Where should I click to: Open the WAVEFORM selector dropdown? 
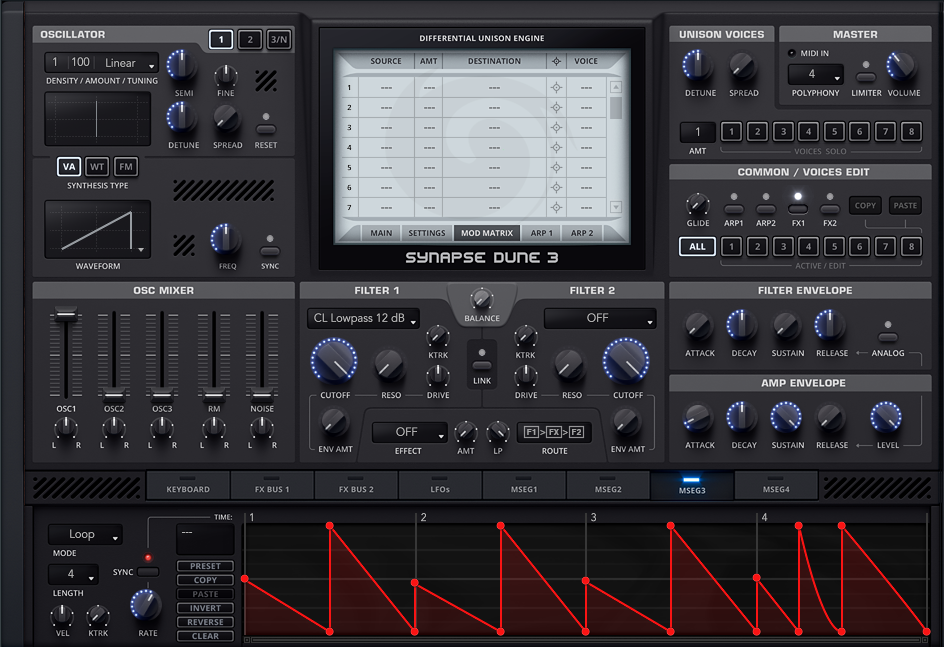click(140, 249)
